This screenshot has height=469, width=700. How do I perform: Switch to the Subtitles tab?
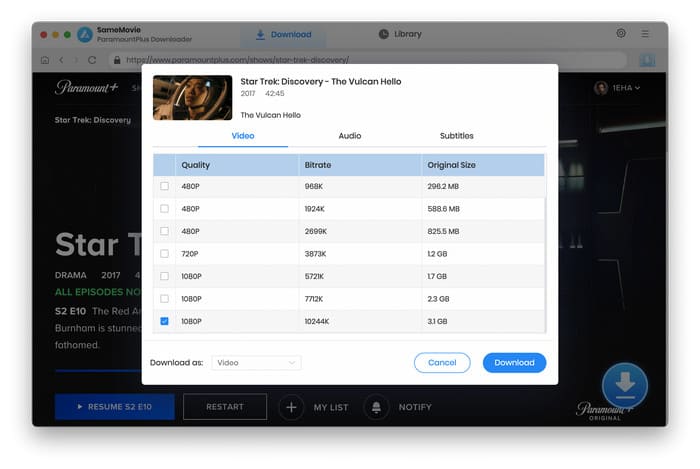tap(456, 136)
